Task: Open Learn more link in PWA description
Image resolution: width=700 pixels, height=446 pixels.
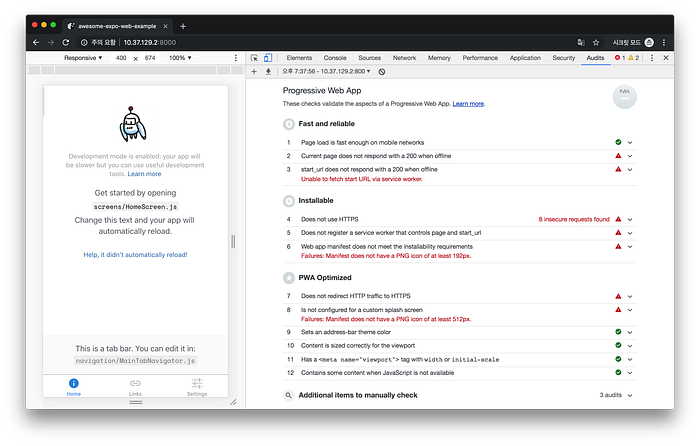Action: click(x=468, y=104)
